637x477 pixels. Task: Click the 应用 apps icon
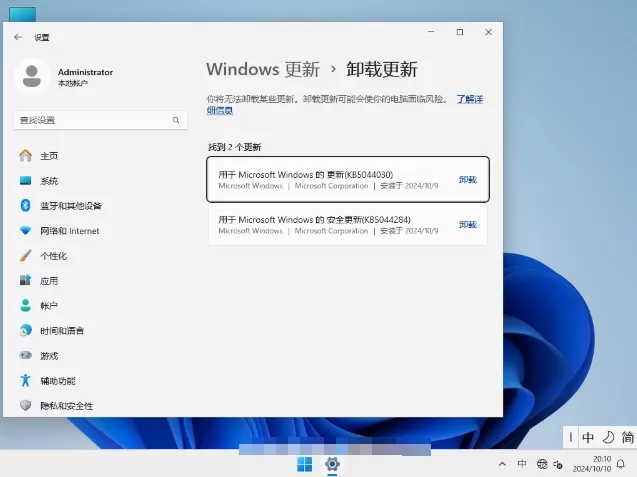[25, 280]
